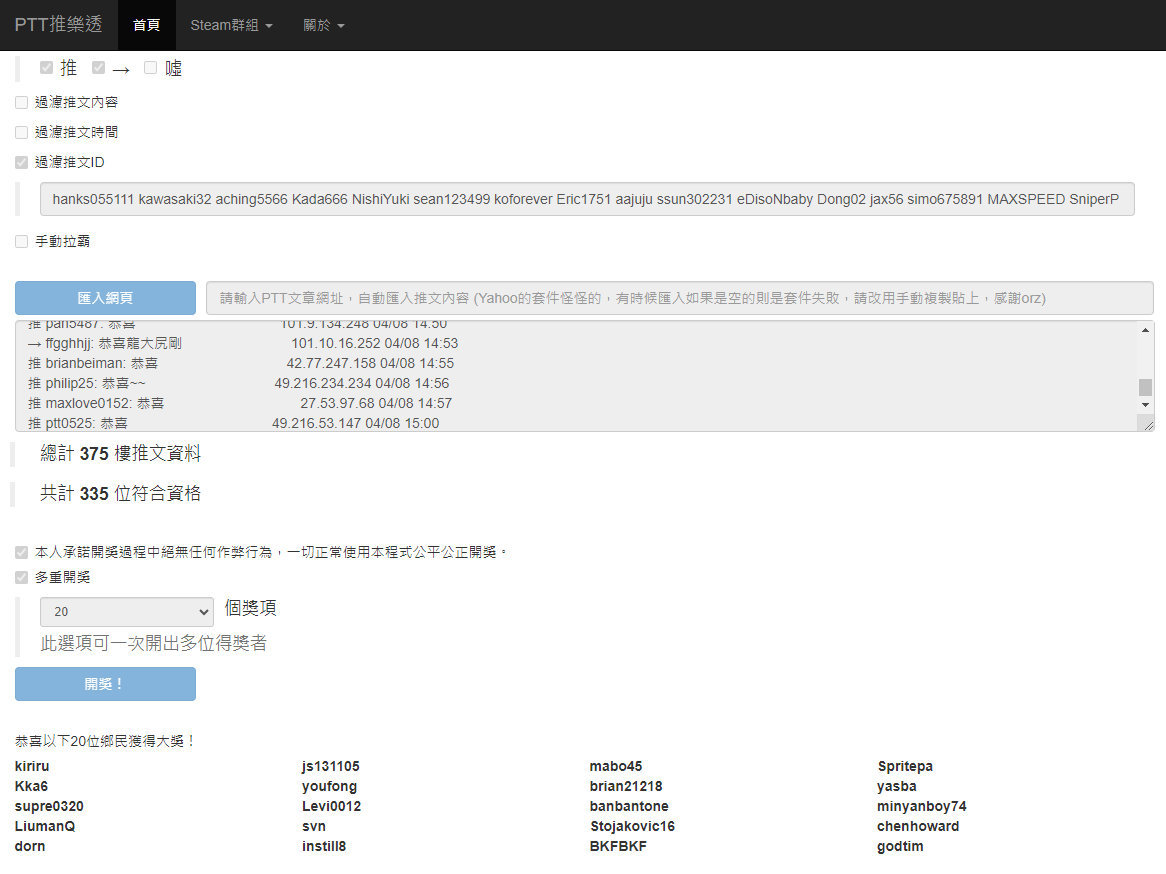Enable the 噓 checkbox
1166x874 pixels.
(150, 68)
